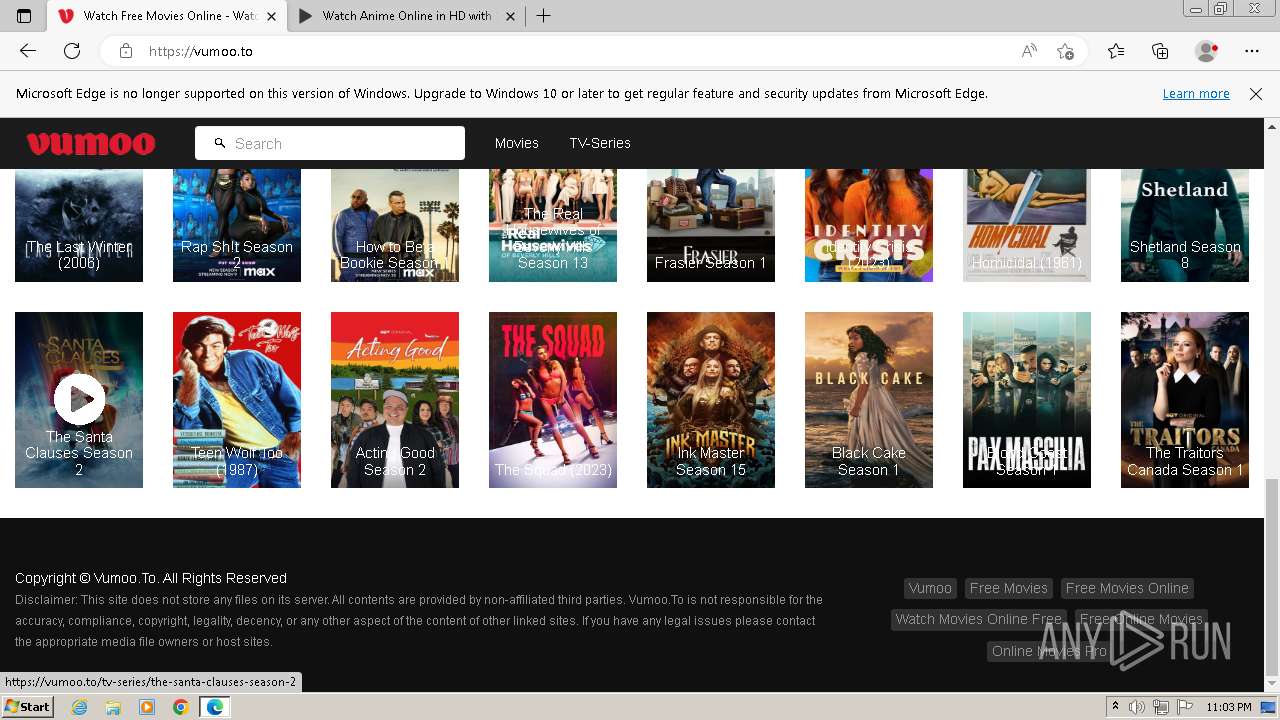Open The Traitors Canada Season 1 poster
This screenshot has height=720, width=1280.
pyautogui.click(x=1185, y=400)
